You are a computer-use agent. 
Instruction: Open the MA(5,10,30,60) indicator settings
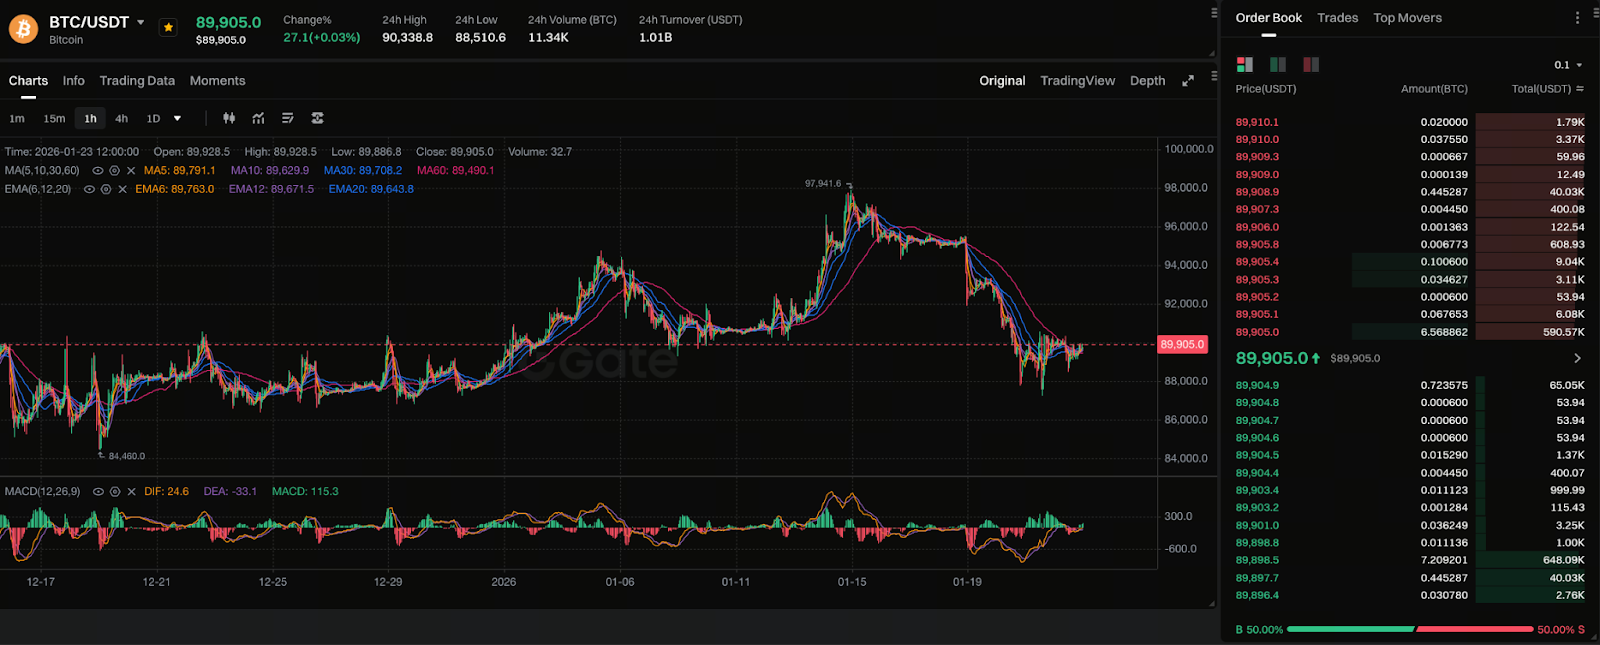(x=114, y=171)
